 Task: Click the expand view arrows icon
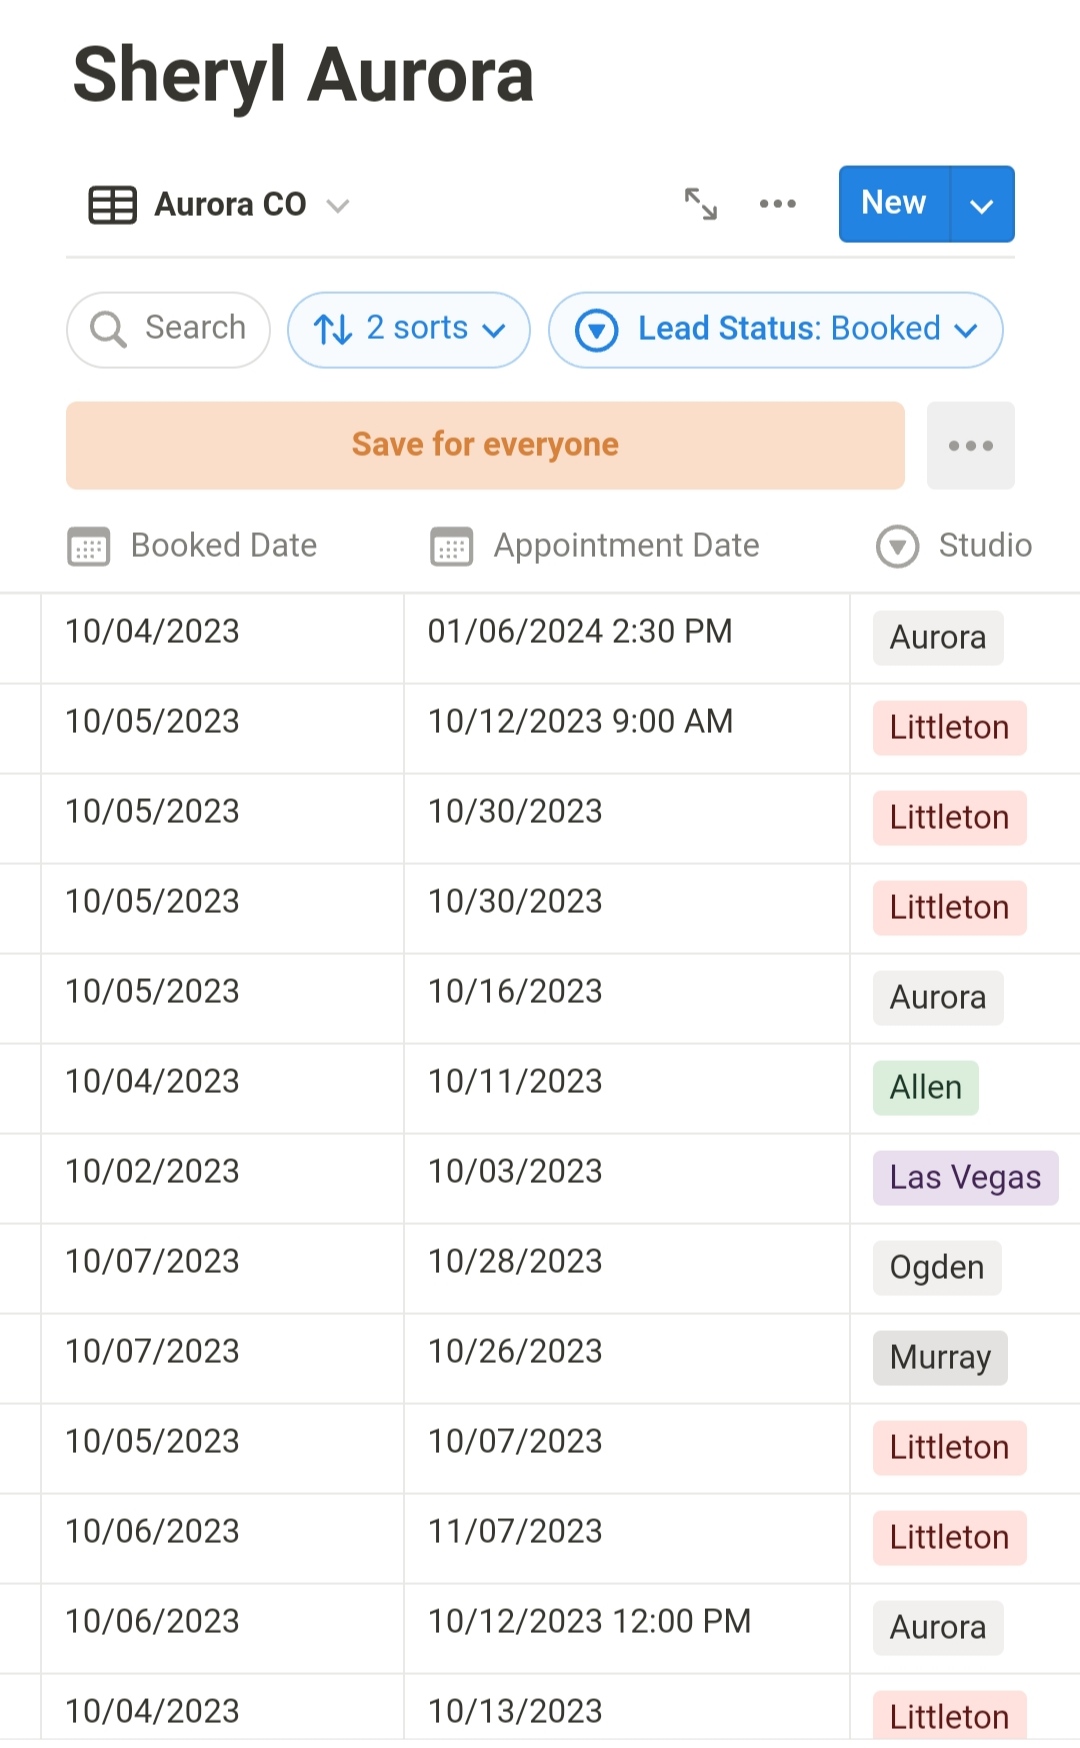tap(700, 204)
